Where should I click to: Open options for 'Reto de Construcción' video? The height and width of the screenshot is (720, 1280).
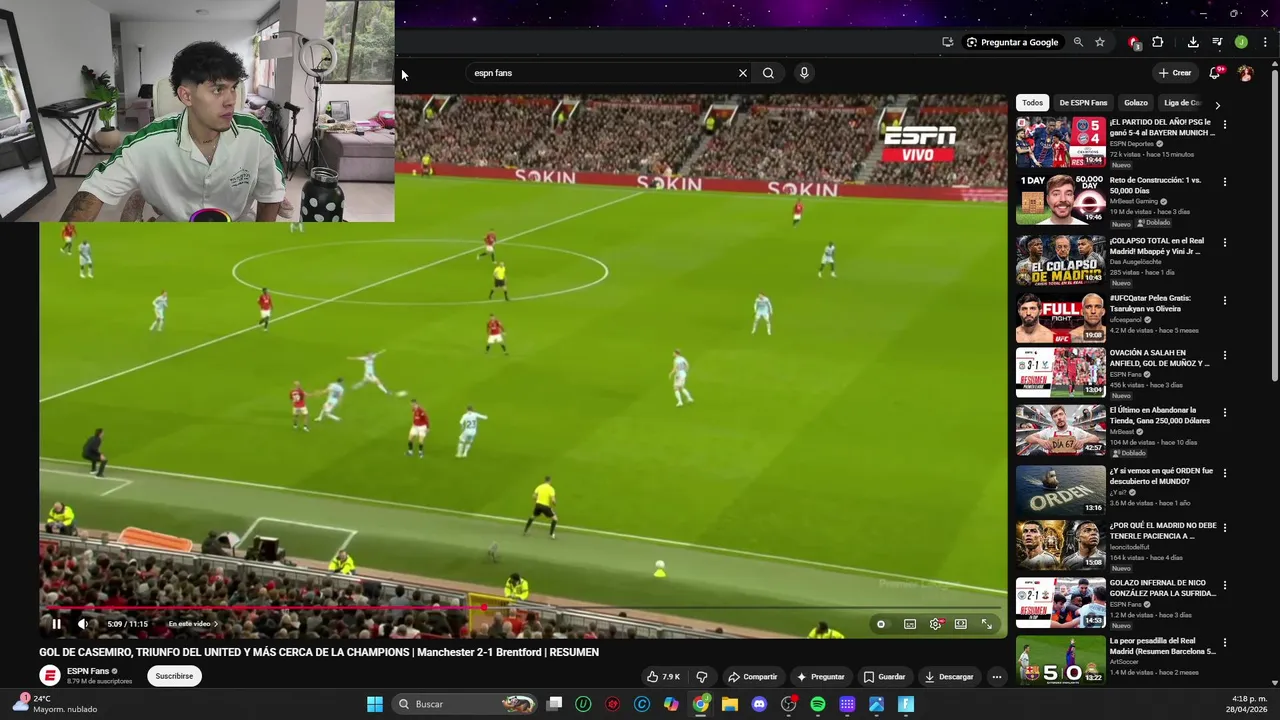pyautogui.click(x=1225, y=182)
